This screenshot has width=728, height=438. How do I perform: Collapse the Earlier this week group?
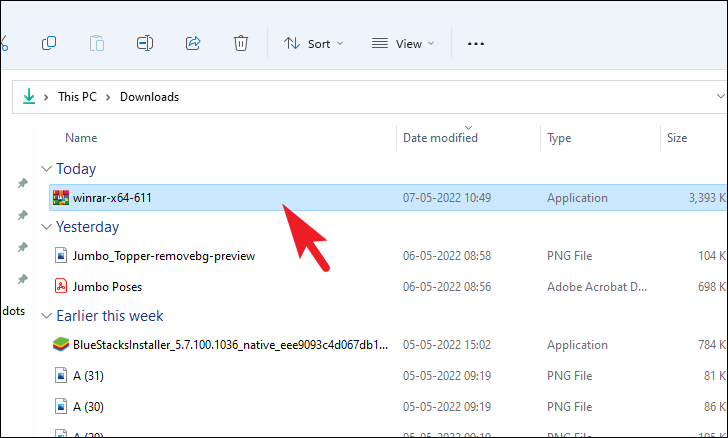click(x=46, y=316)
